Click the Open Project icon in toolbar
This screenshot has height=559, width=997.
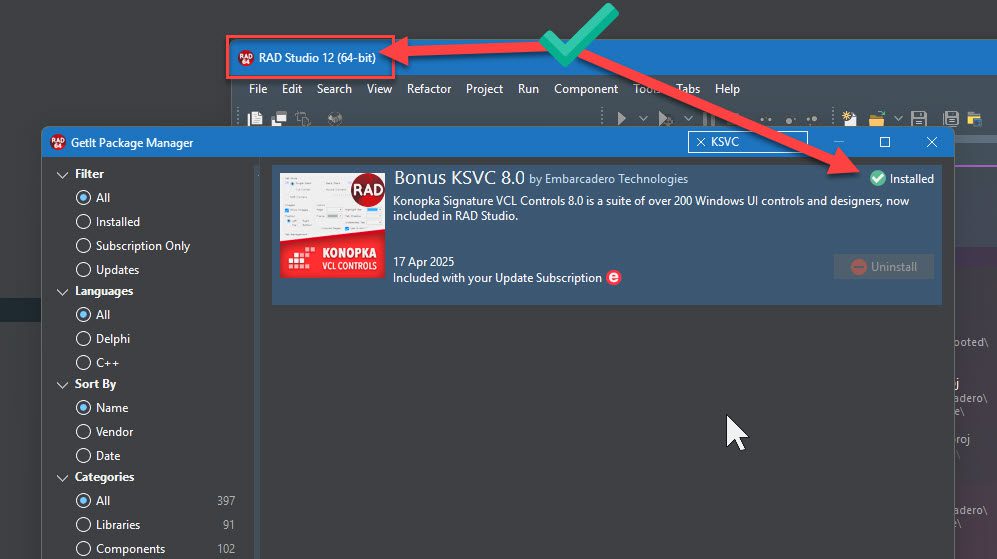[x=974, y=118]
